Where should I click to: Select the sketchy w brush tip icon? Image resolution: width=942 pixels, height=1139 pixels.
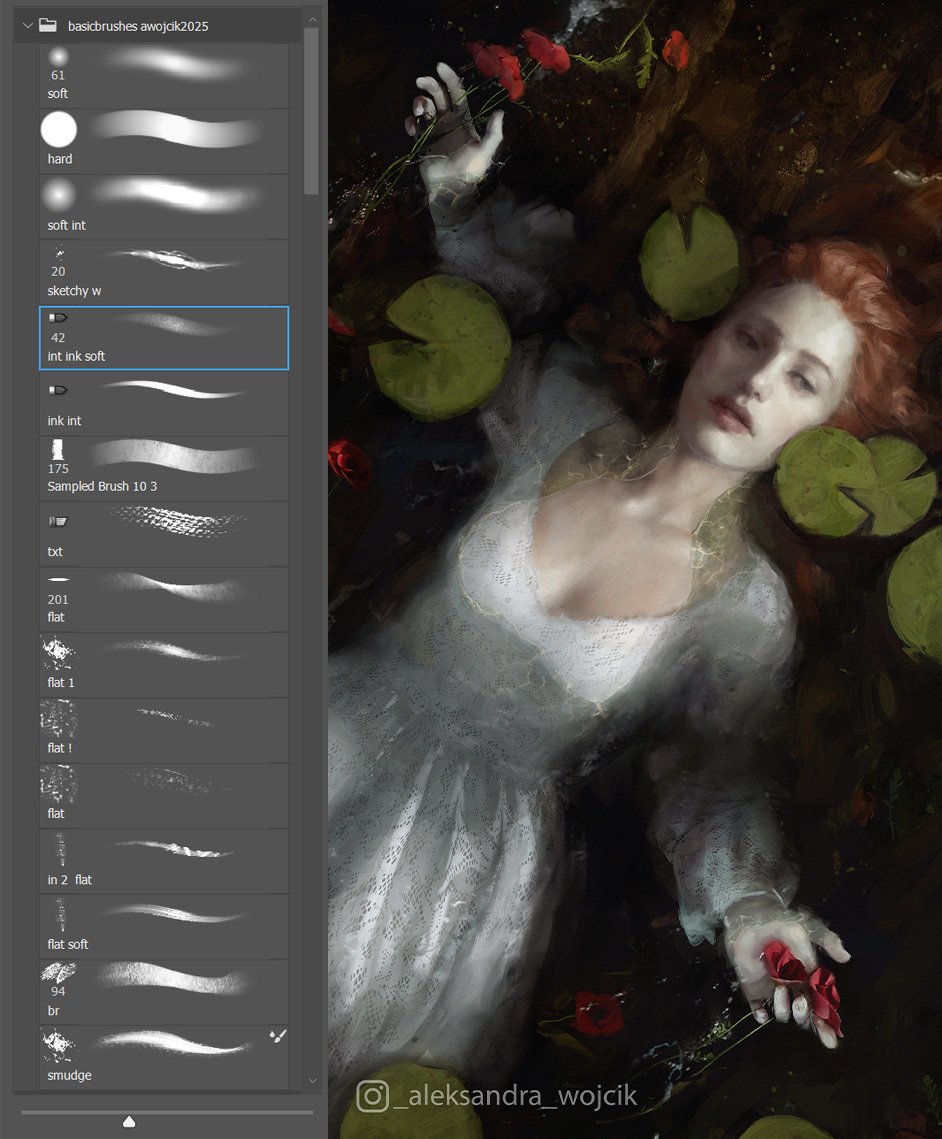60,253
